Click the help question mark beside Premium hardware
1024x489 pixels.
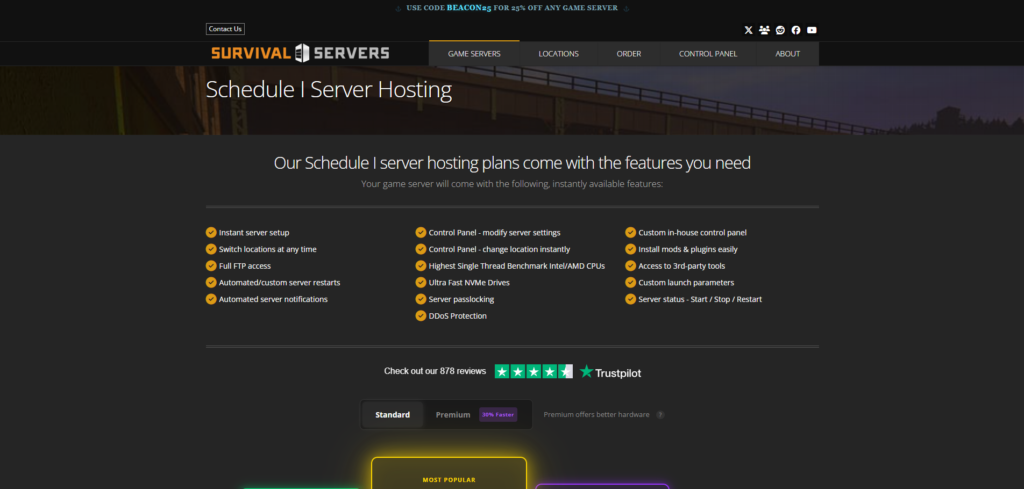tap(660, 415)
